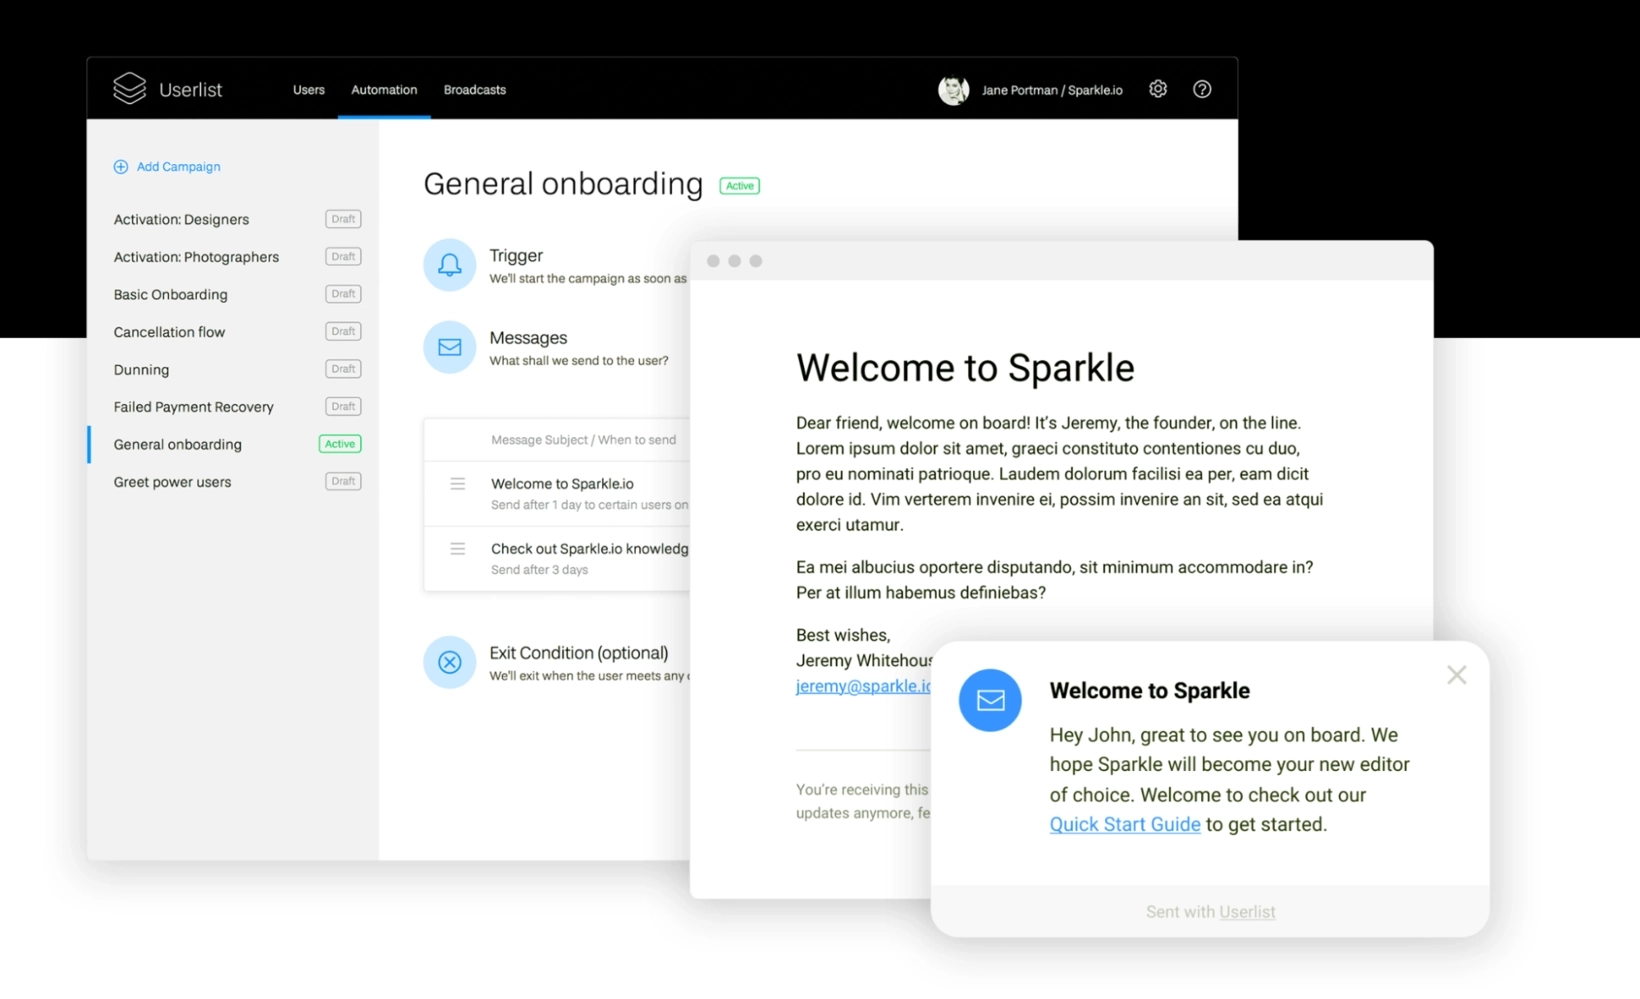Click the jeremy@sparkle.io email link
Screen dimensions: 1640x999
[862, 686]
